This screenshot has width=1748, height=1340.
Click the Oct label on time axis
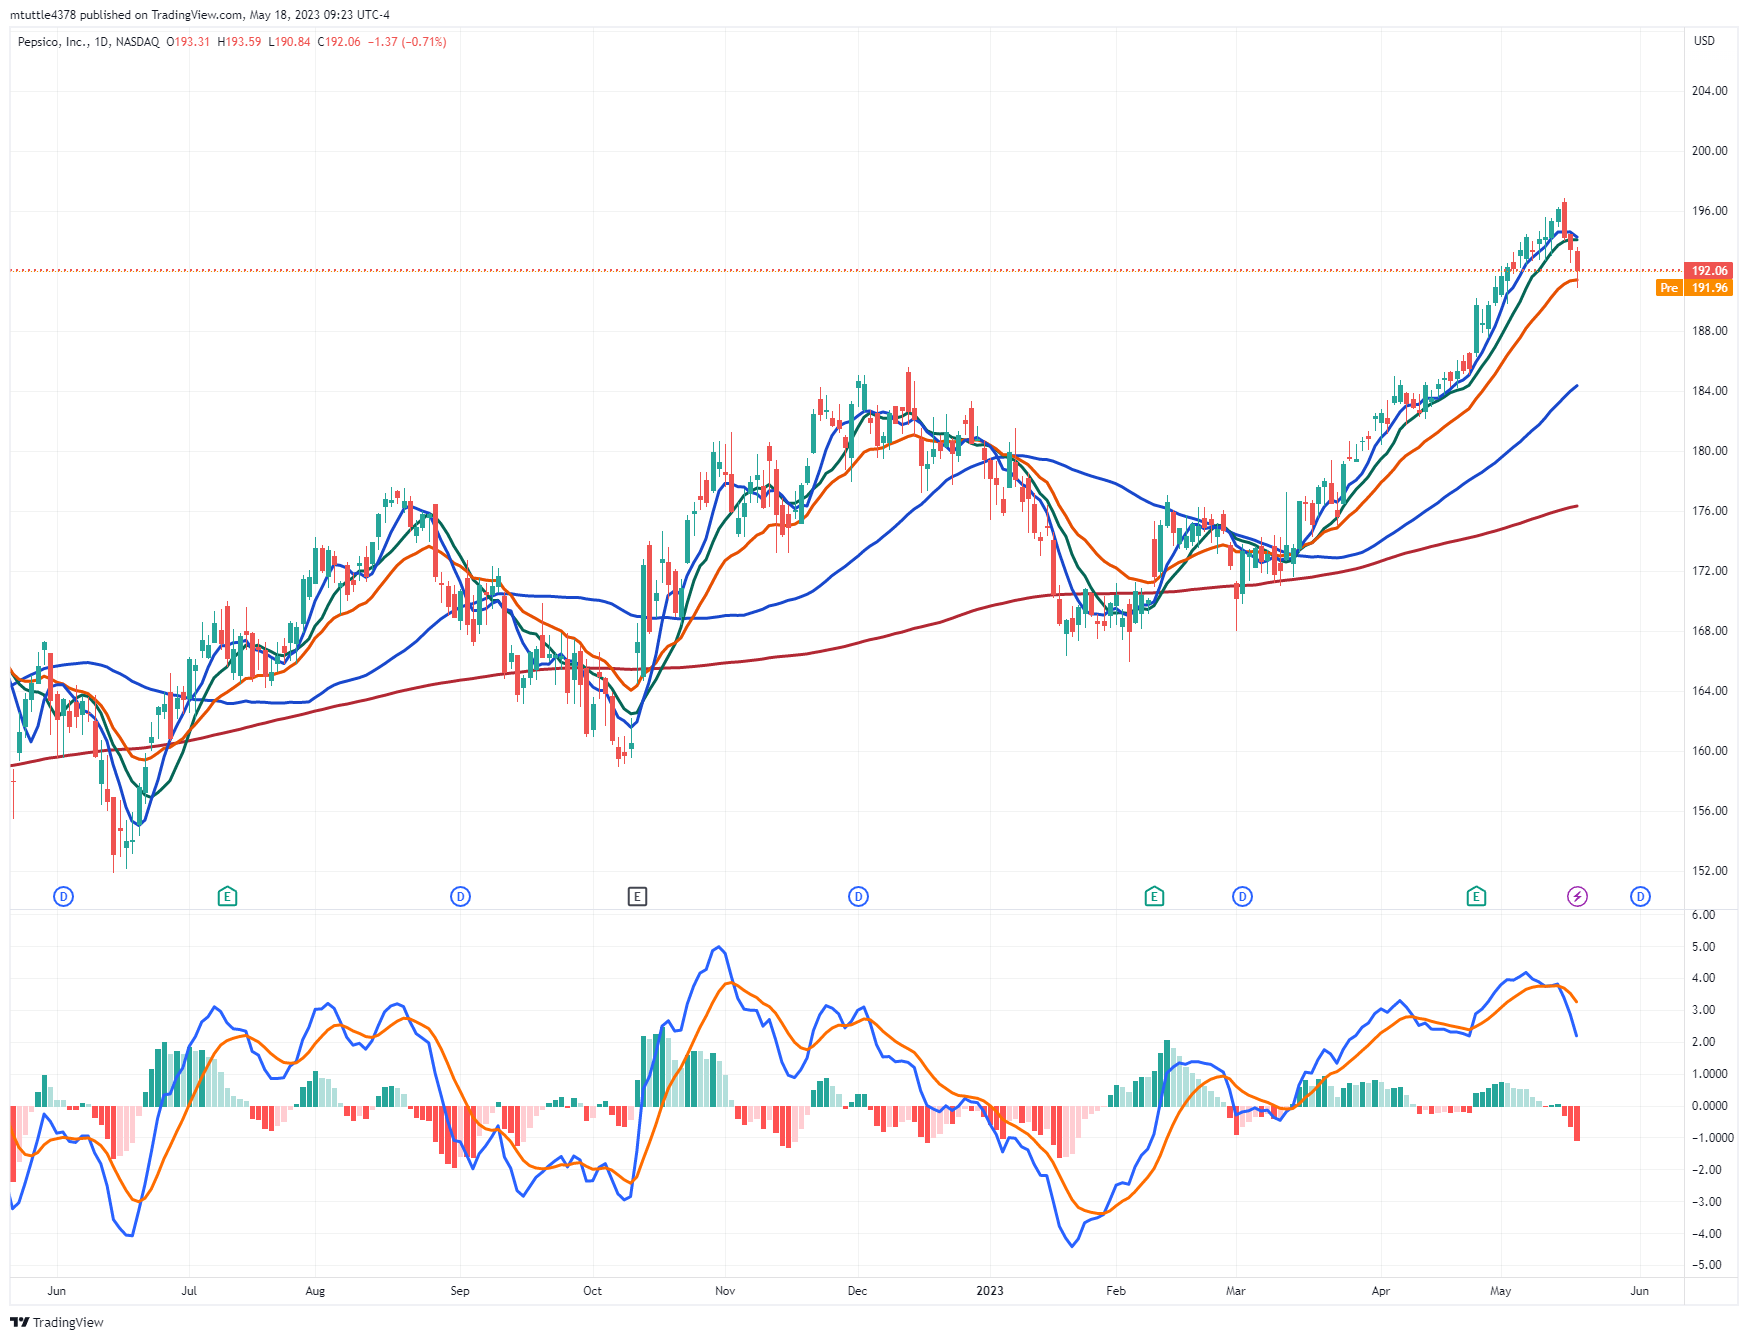click(592, 1291)
